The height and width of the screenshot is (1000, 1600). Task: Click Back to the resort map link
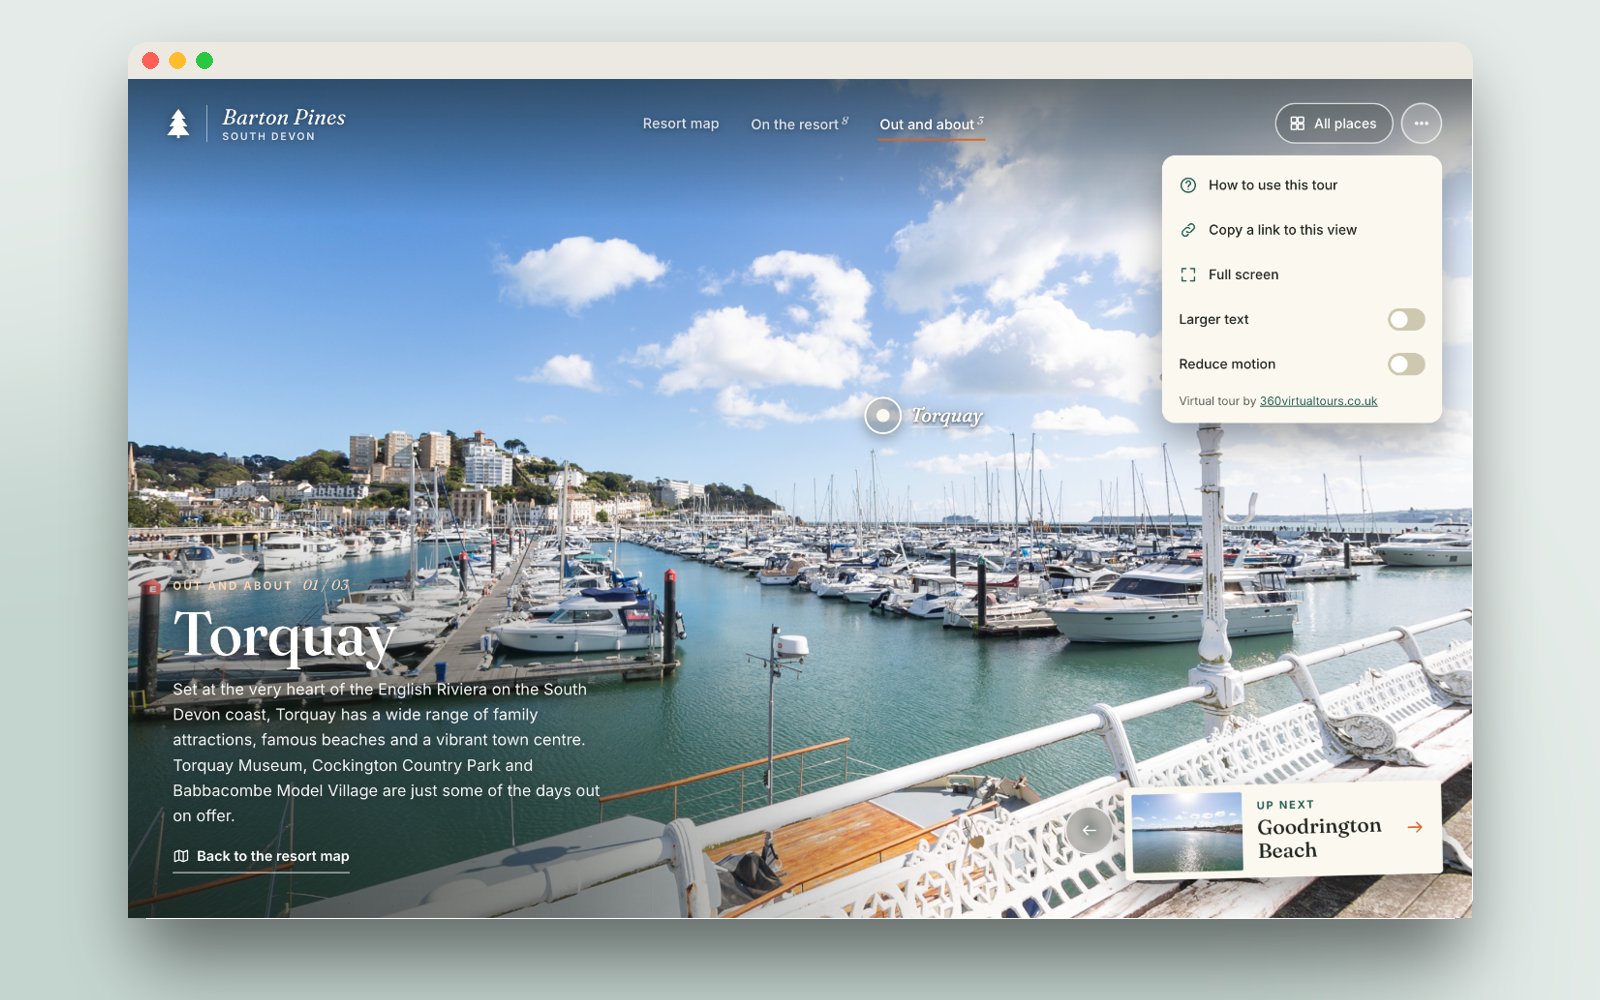tap(261, 856)
